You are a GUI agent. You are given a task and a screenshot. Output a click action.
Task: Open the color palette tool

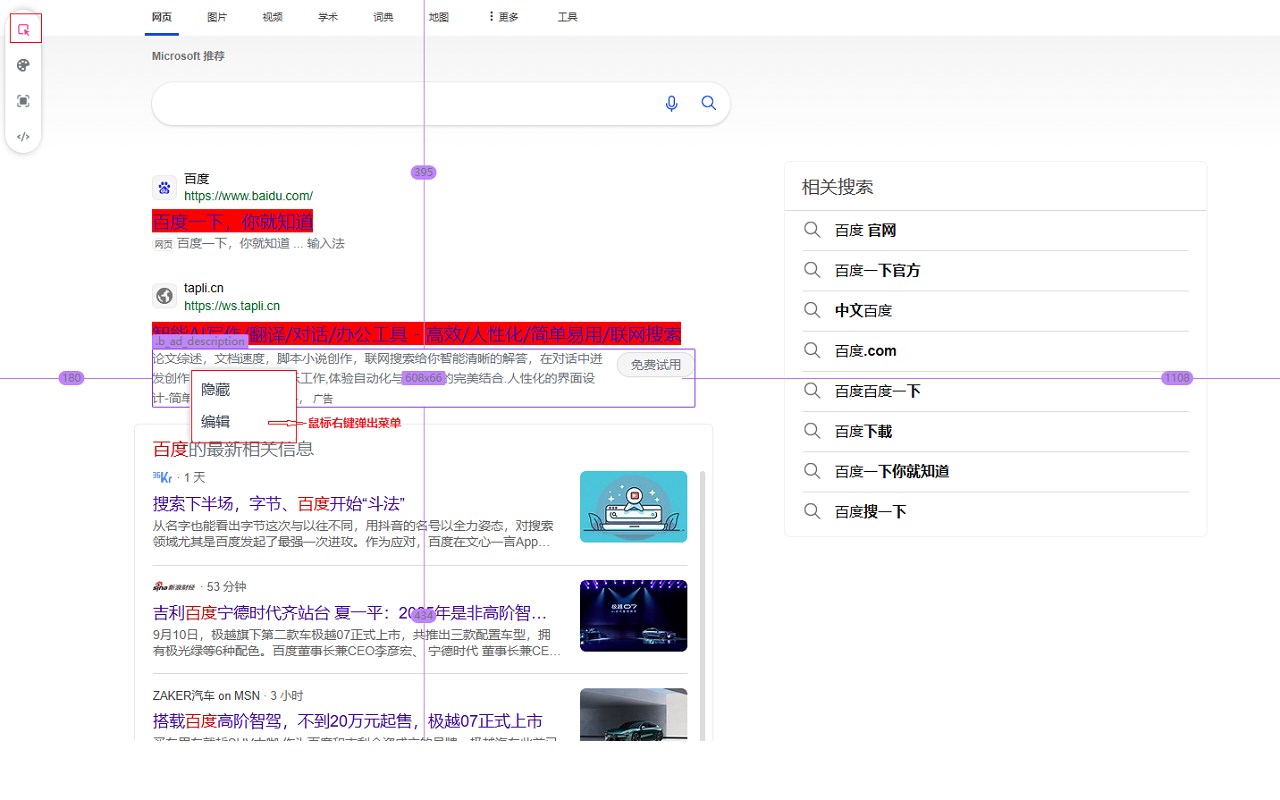24,65
